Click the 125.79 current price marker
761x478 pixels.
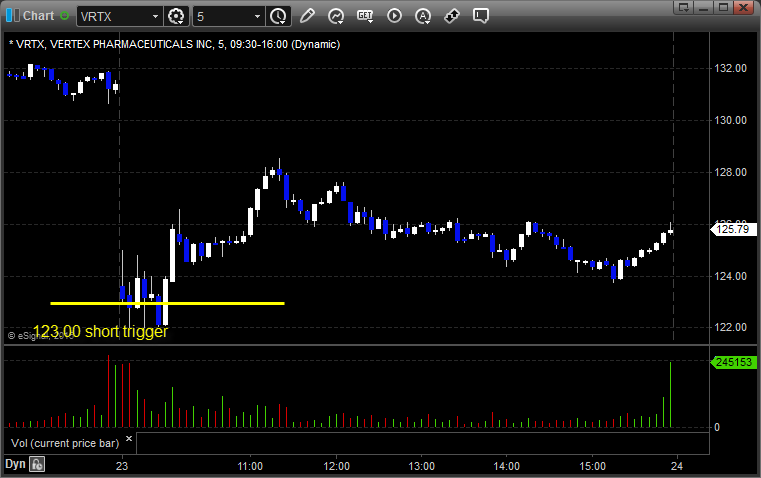pyautogui.click(x=733, y=229)
